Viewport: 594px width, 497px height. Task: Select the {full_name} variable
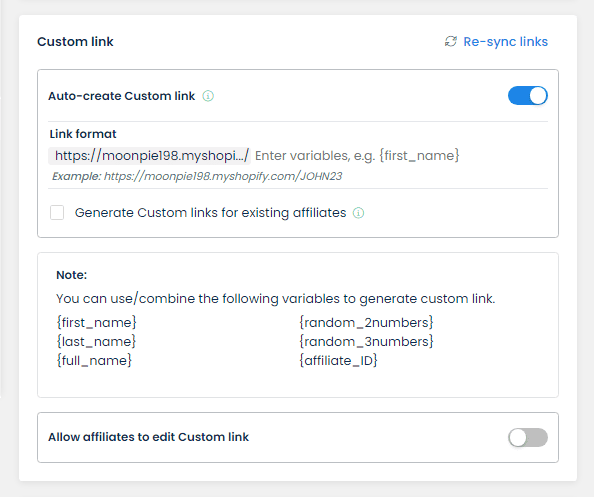[x=94, y=360]
